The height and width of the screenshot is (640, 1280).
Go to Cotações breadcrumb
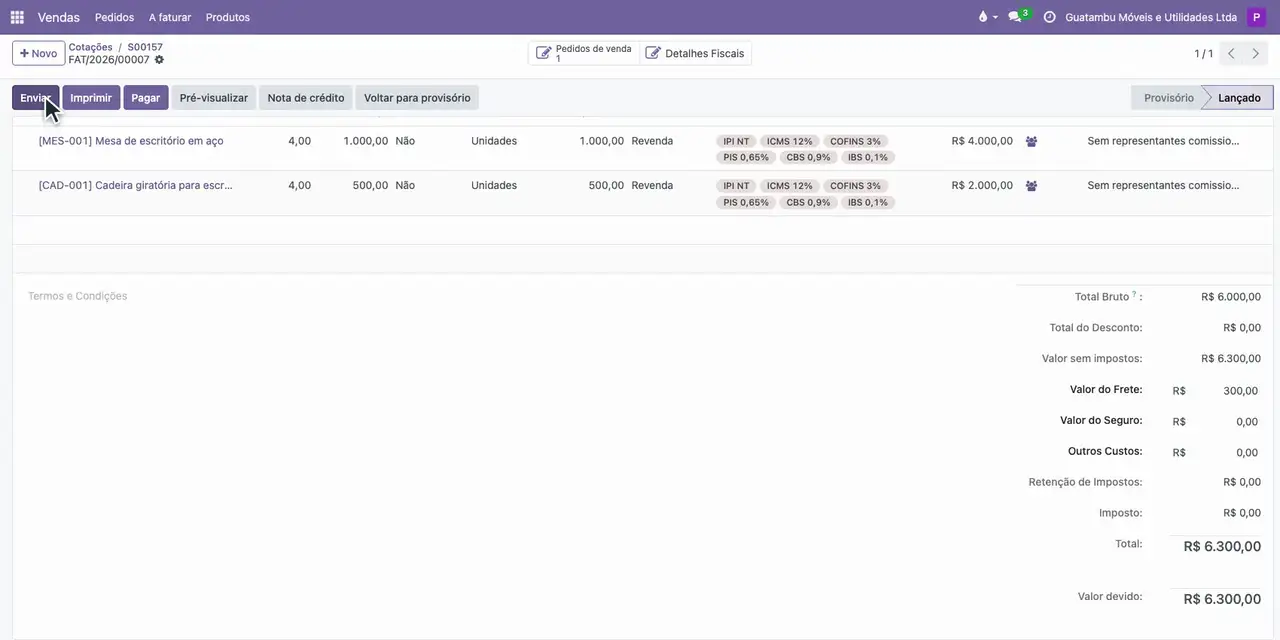click(90, 47)
